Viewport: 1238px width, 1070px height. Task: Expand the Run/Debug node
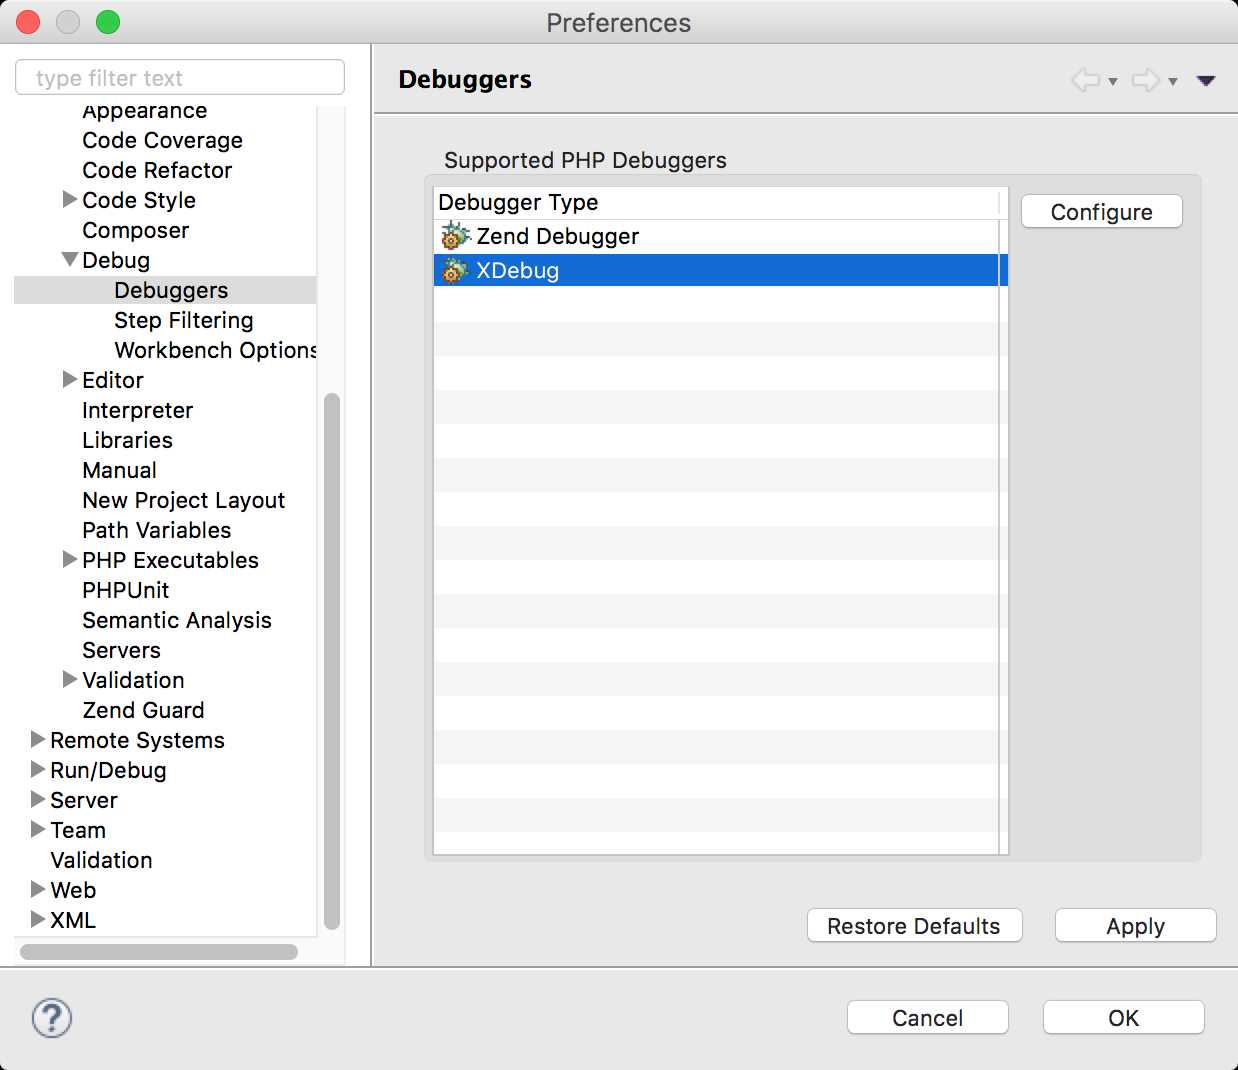click(x=38, y=769)
